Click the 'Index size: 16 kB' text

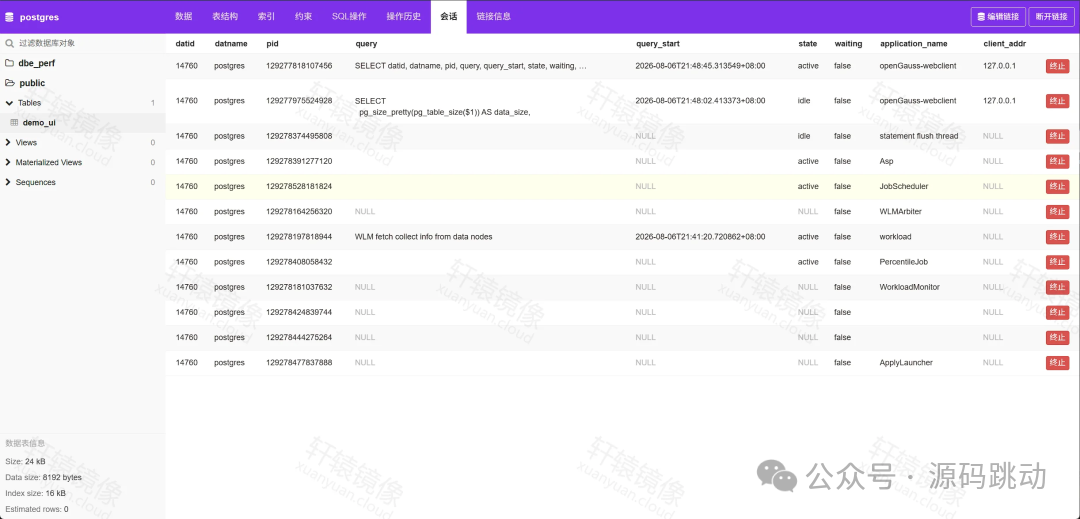coord(36,494)
